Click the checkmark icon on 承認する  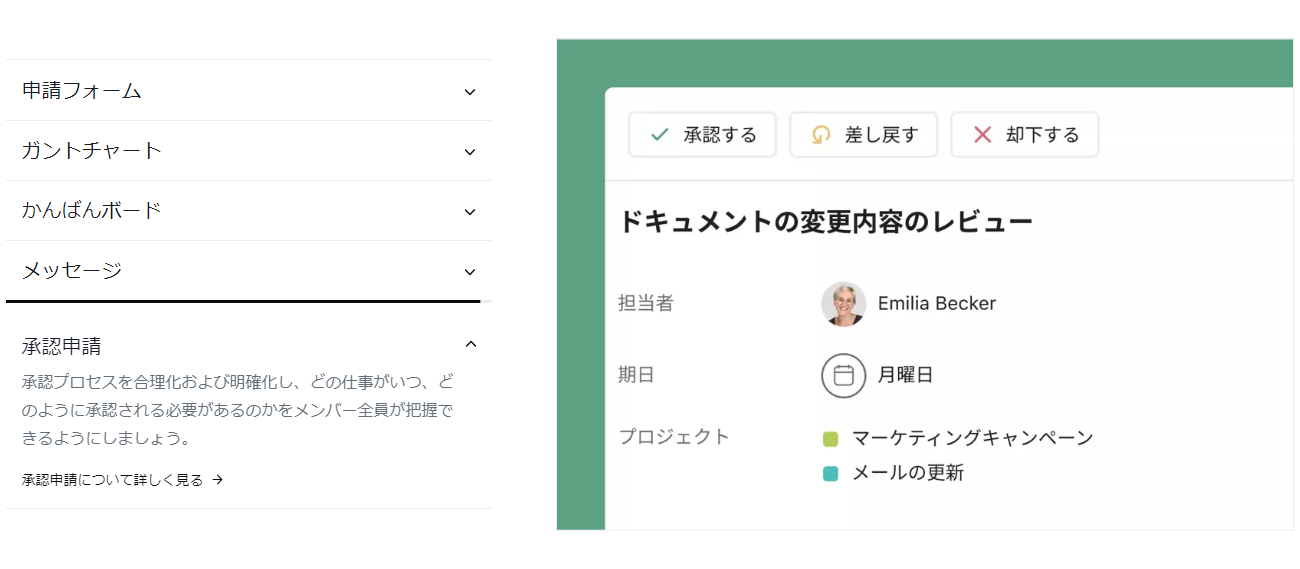click(659, 135)
